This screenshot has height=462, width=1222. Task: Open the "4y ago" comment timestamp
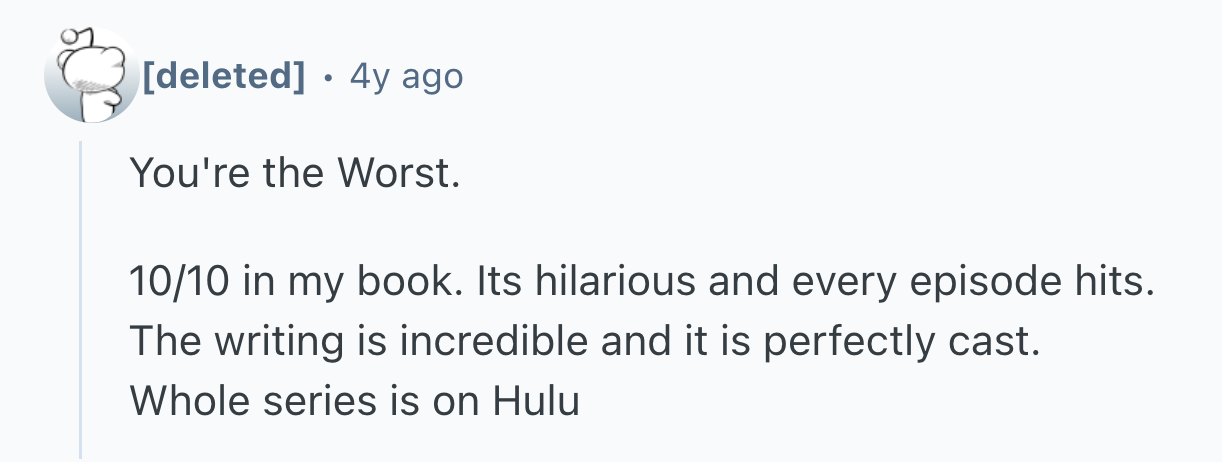point(406,76)
